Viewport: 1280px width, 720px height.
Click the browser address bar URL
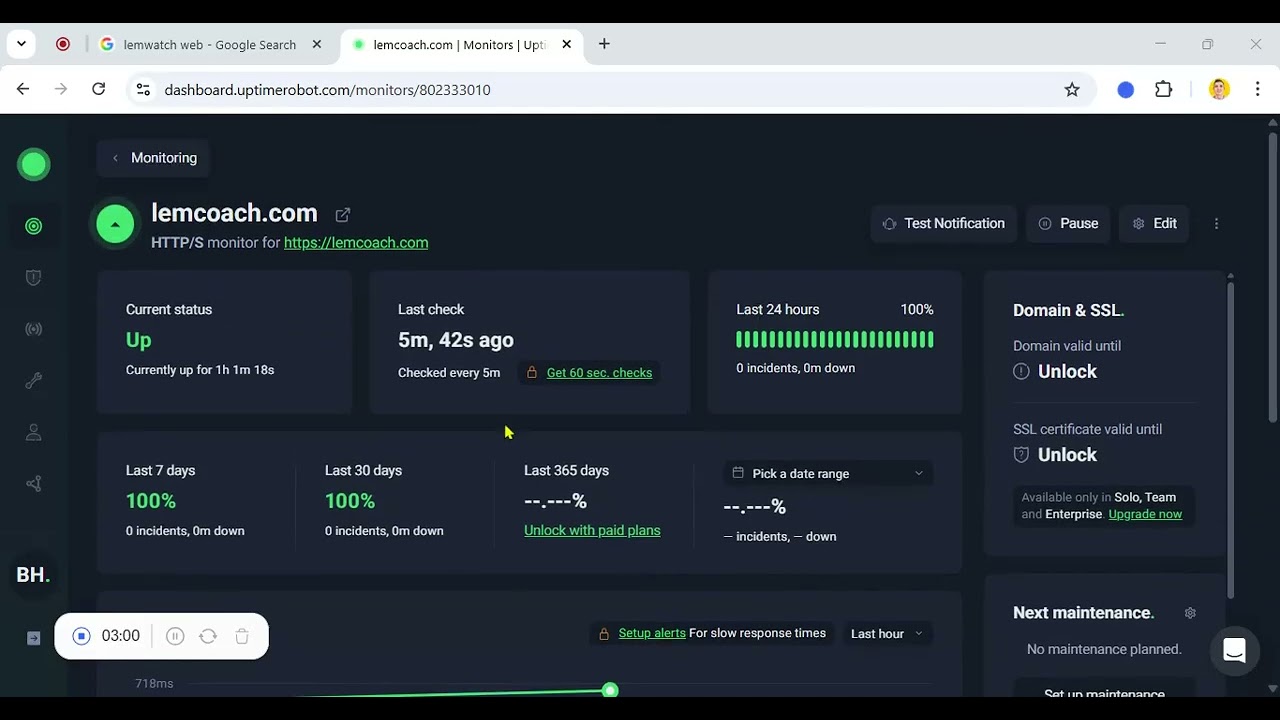327,90
